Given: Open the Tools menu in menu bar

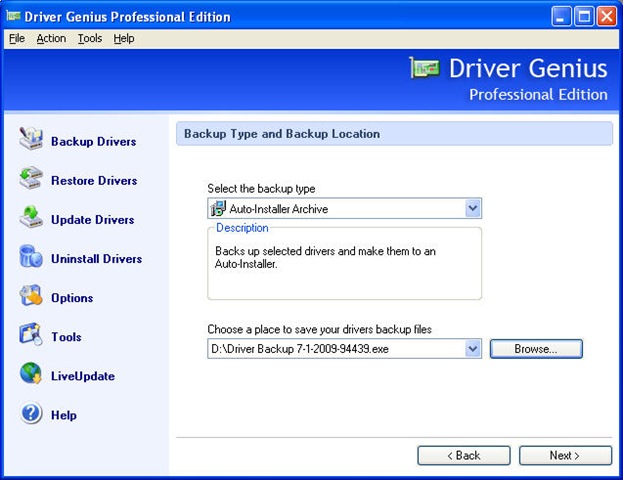Looking at the screenshot, I should tap(90, 39).
